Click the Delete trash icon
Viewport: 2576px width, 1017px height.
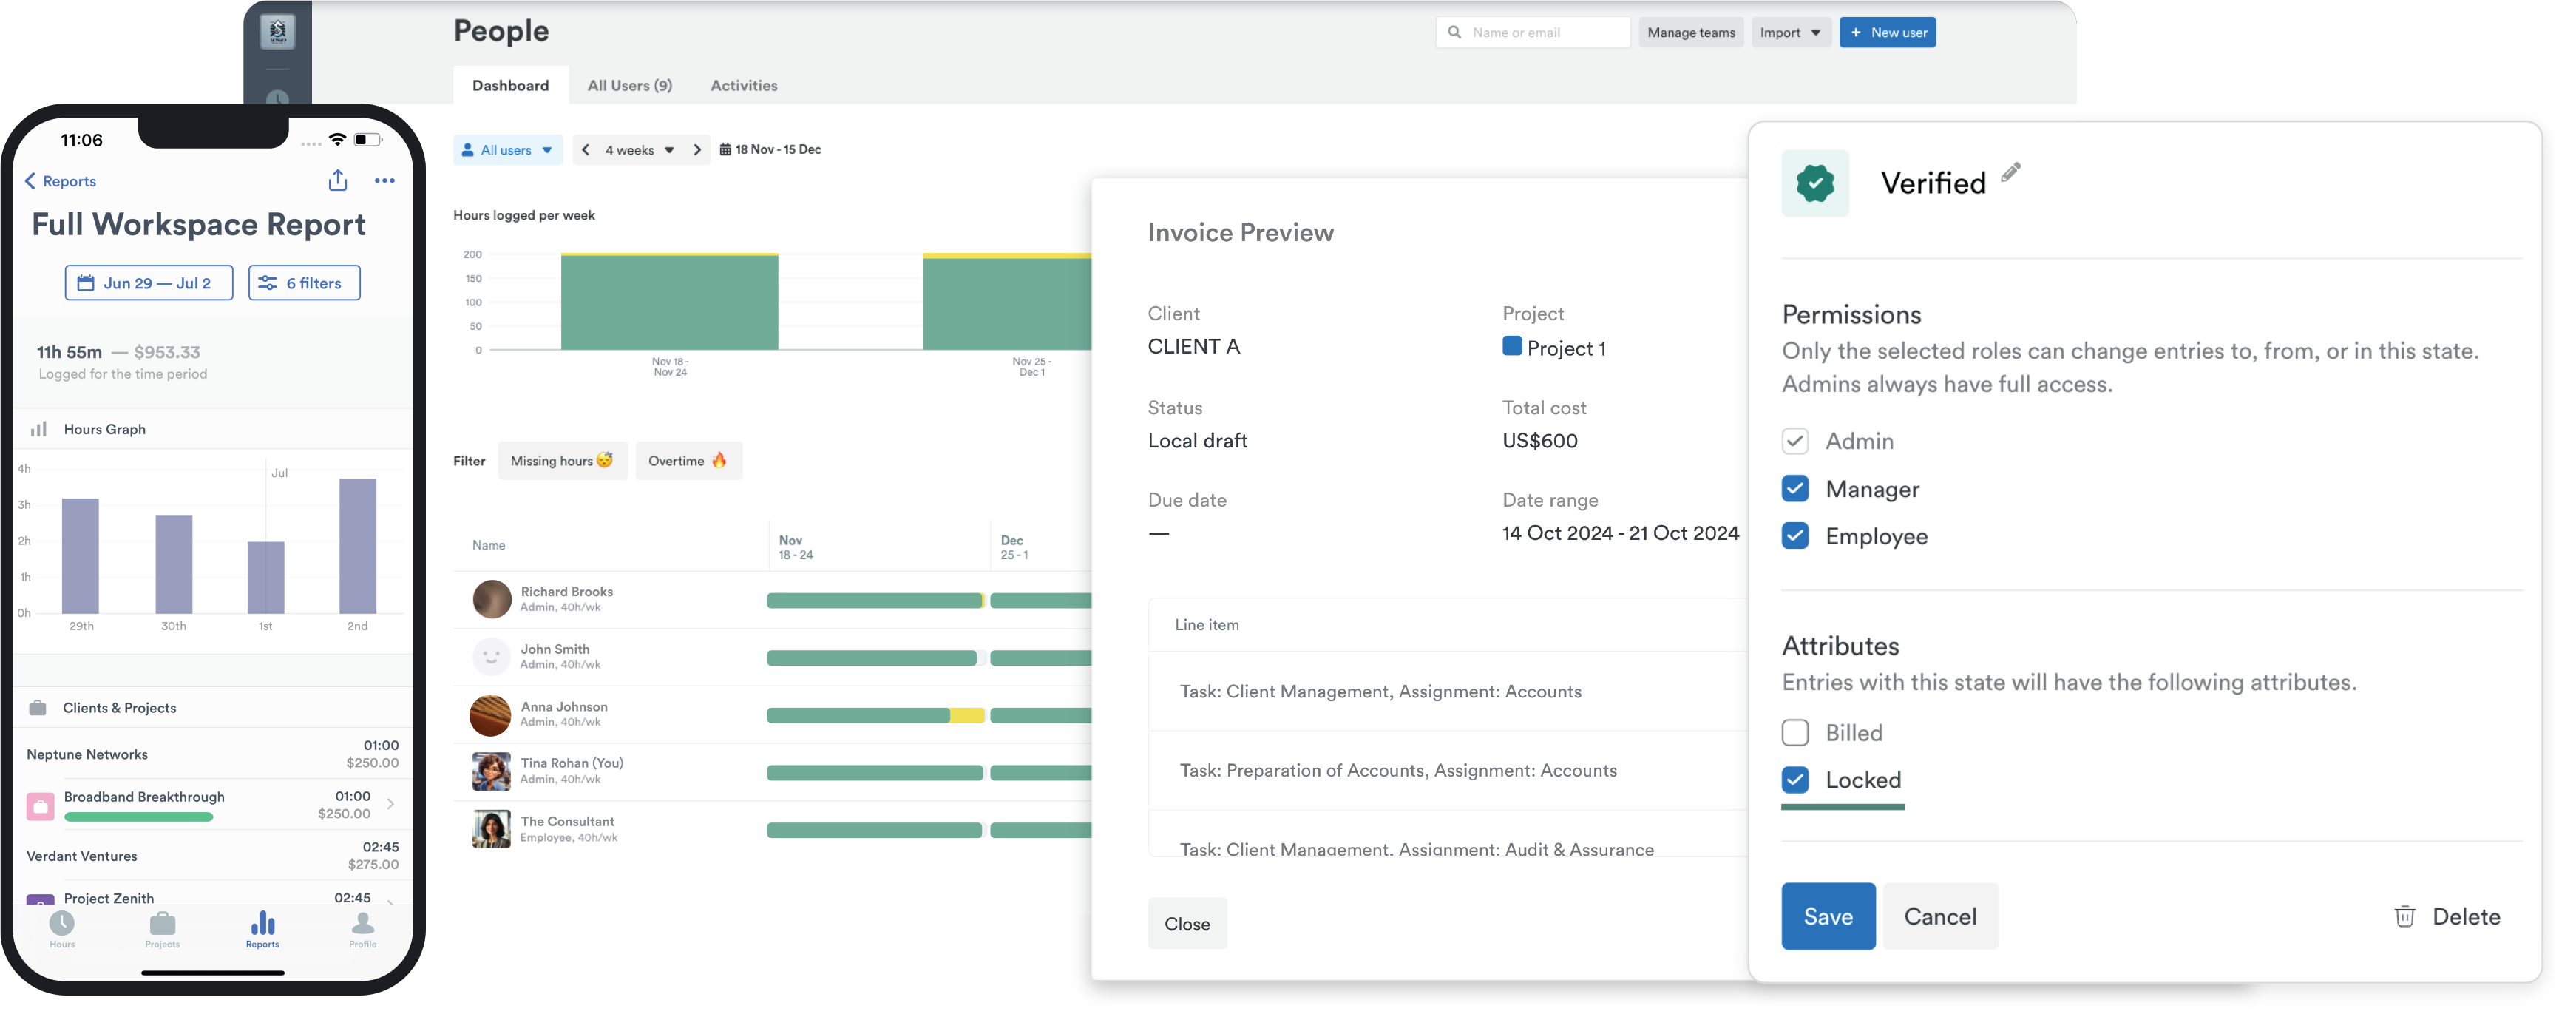point(2404,916)
